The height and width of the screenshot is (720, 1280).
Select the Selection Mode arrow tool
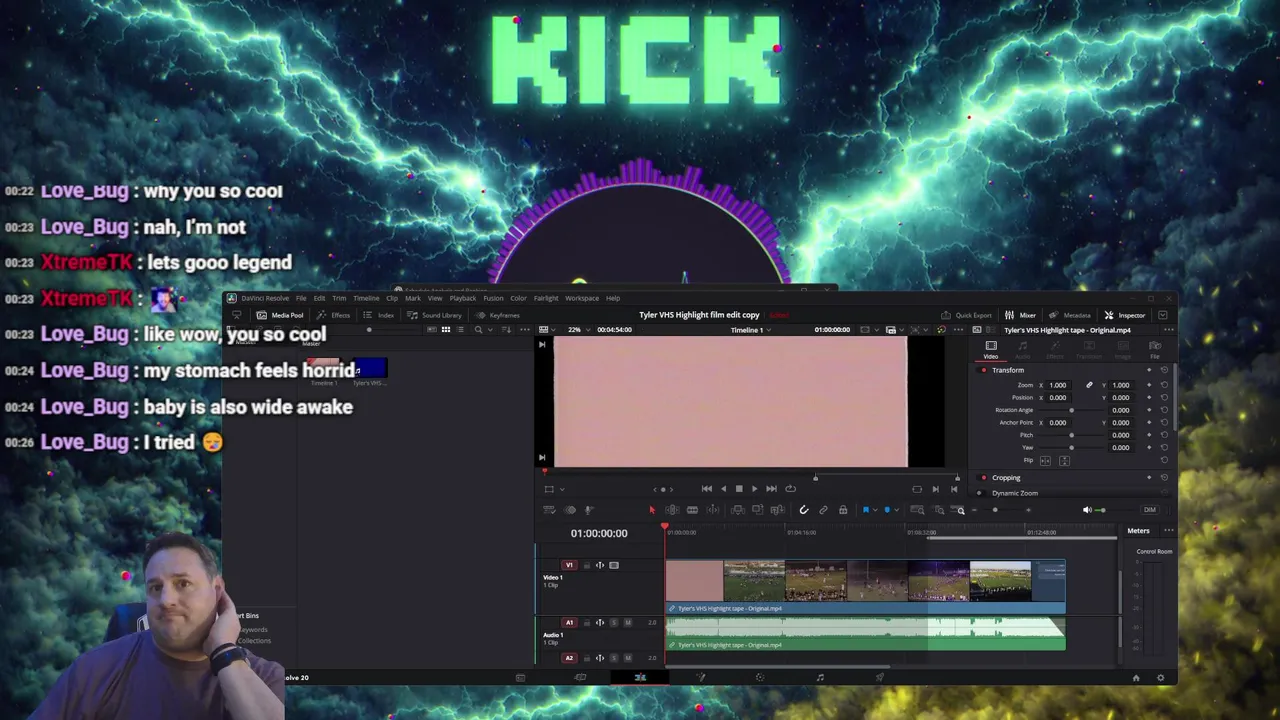651,510
